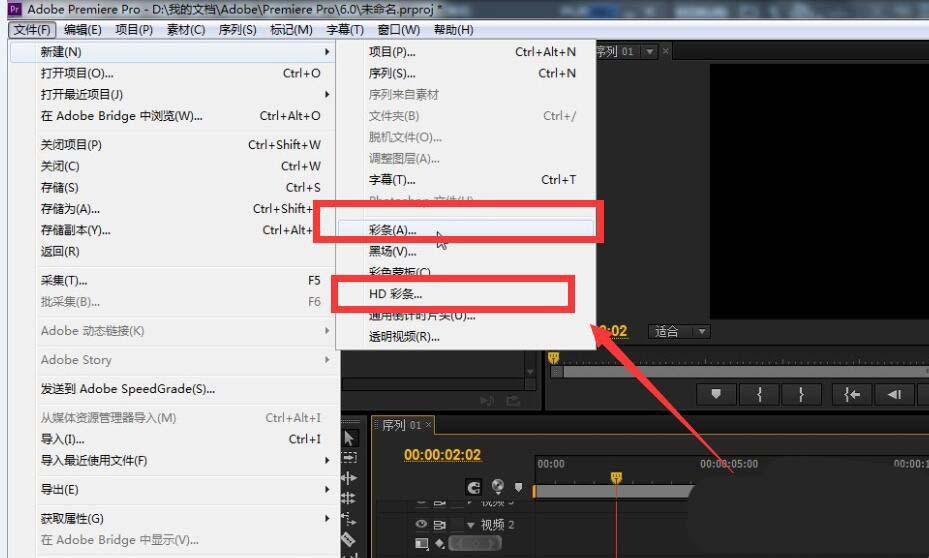
Task: Toggle the timeline Snap magnet button
Action: 473,487
